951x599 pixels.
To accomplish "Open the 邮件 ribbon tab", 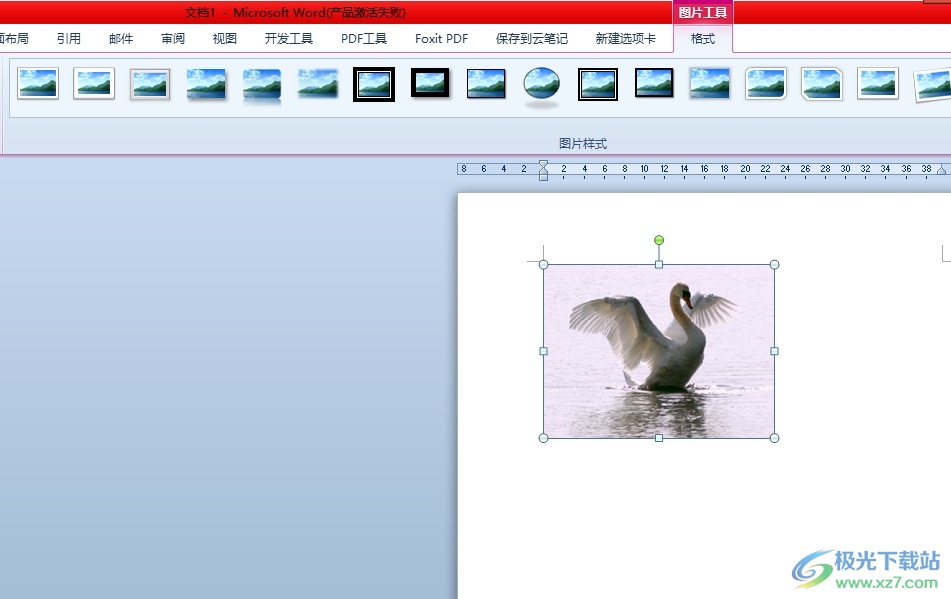I will pos(121,39).
